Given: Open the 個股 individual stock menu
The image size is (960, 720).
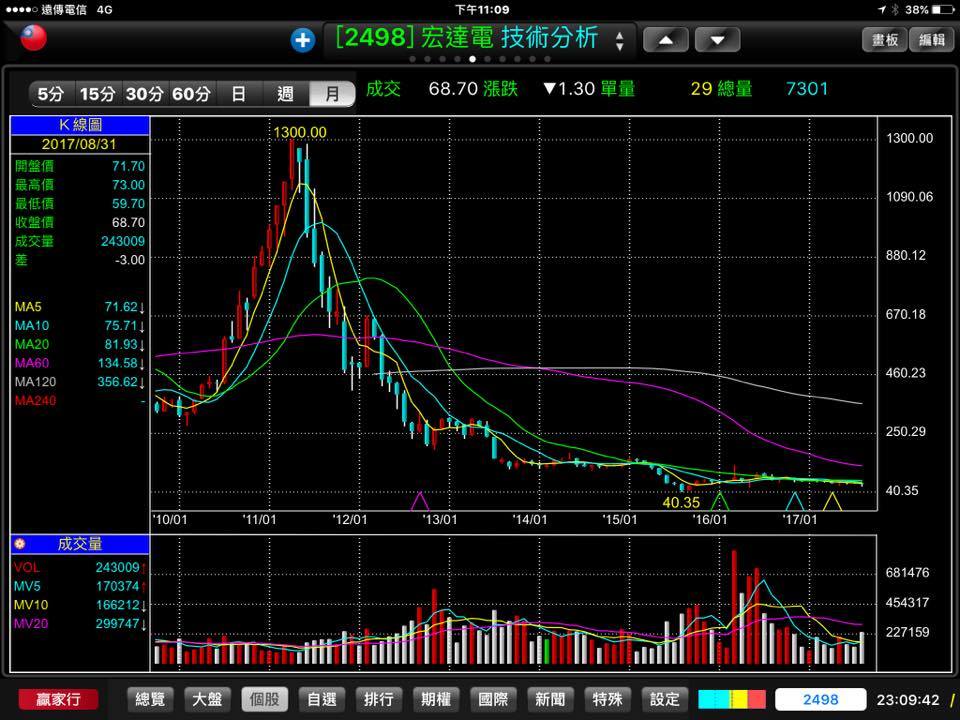Looking at the screenshot, I should tap(264, 699).
